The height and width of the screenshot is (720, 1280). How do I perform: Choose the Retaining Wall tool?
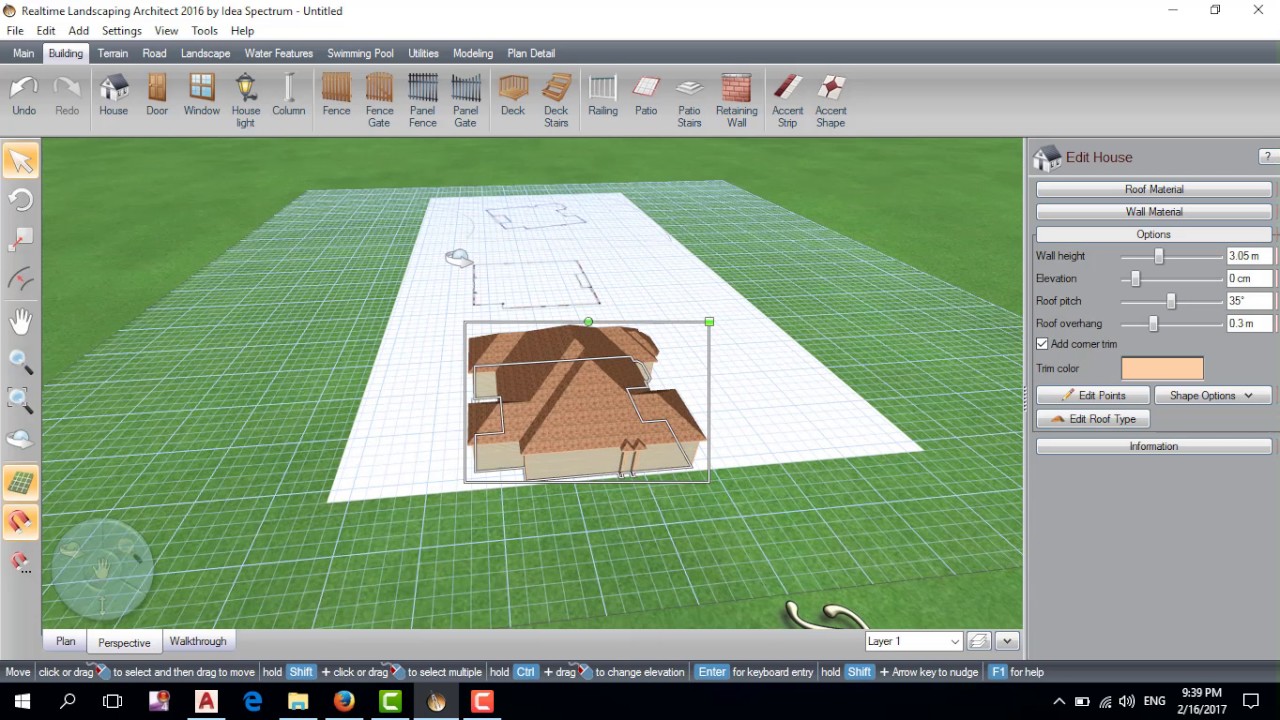tap(736, 101)
